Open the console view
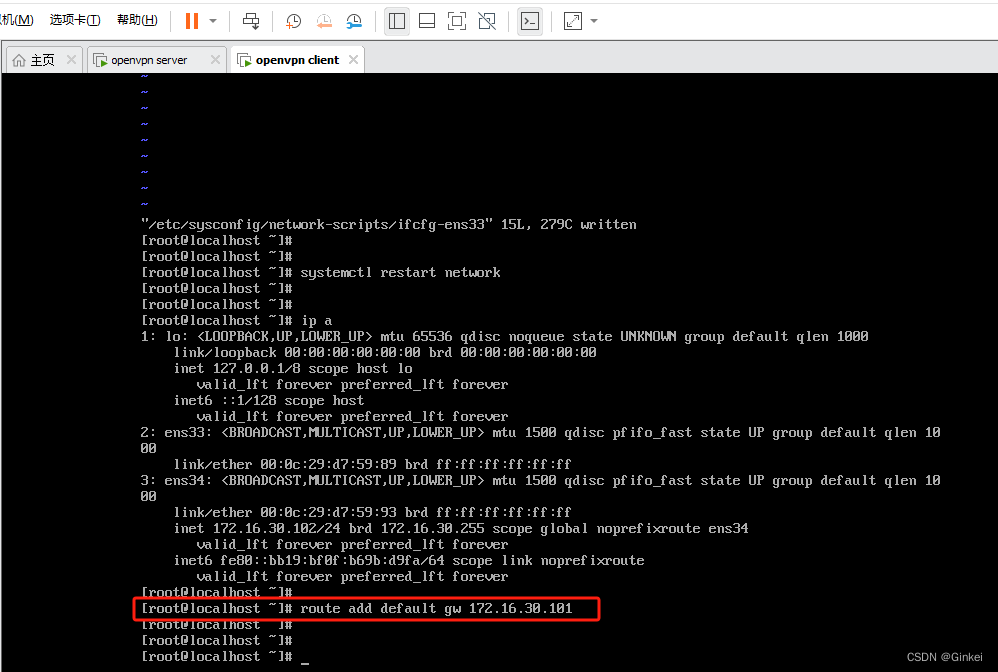The image size is (998, 672). [x=530, y=21]
